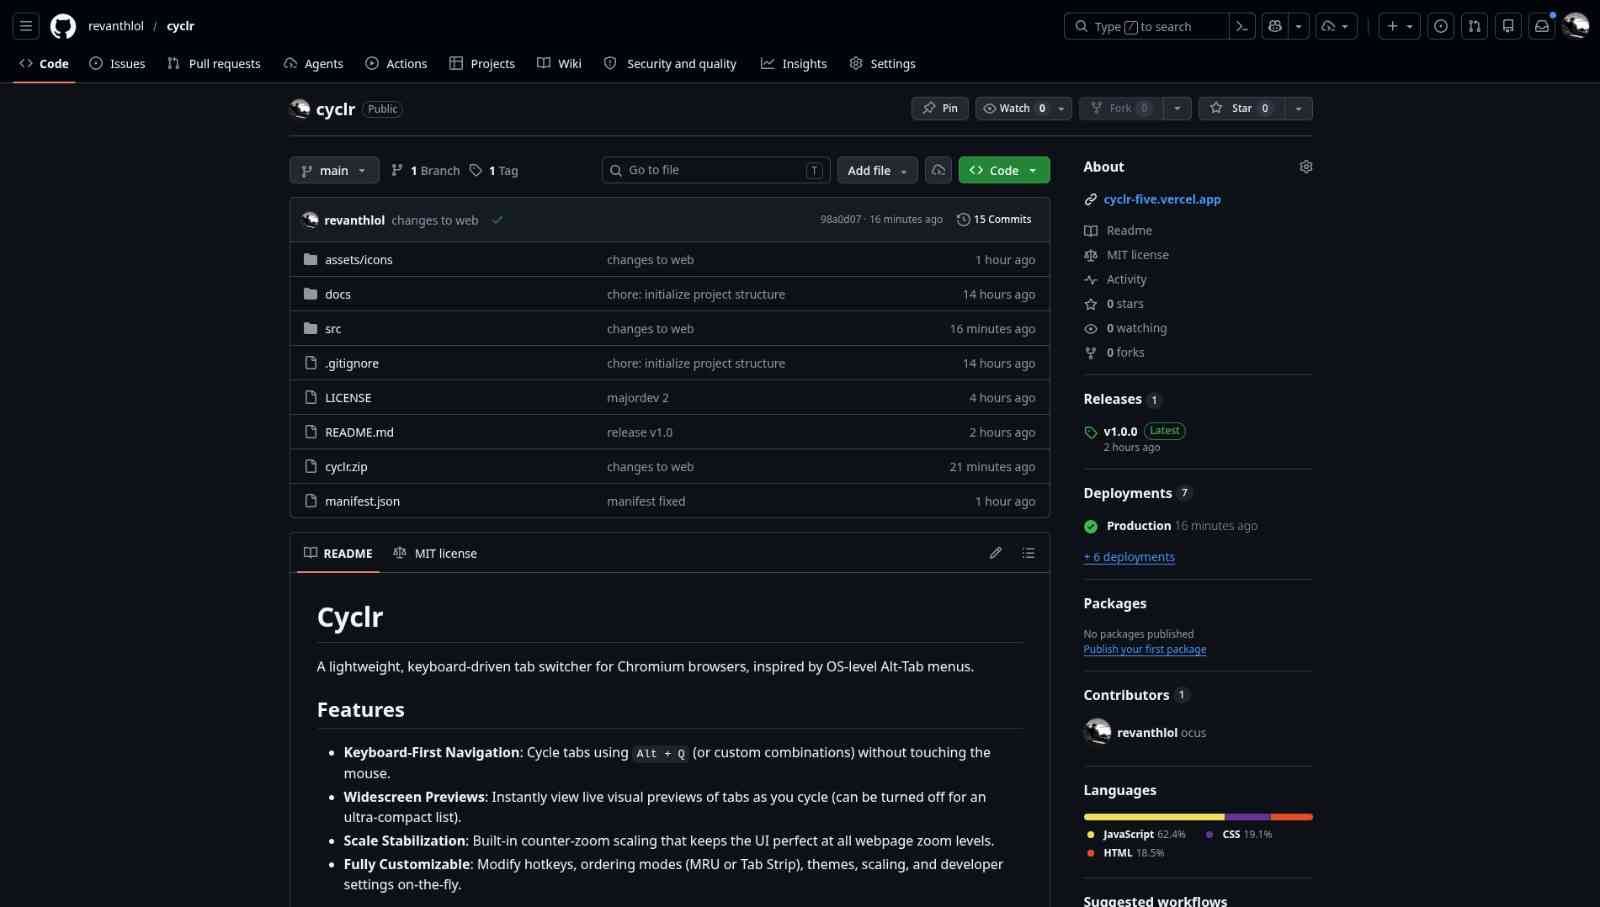Image resolution: width=1600 pixels, height=907 pixels.
Task: Click the file icon in the LICENSE row
Action: click(311, 397)
